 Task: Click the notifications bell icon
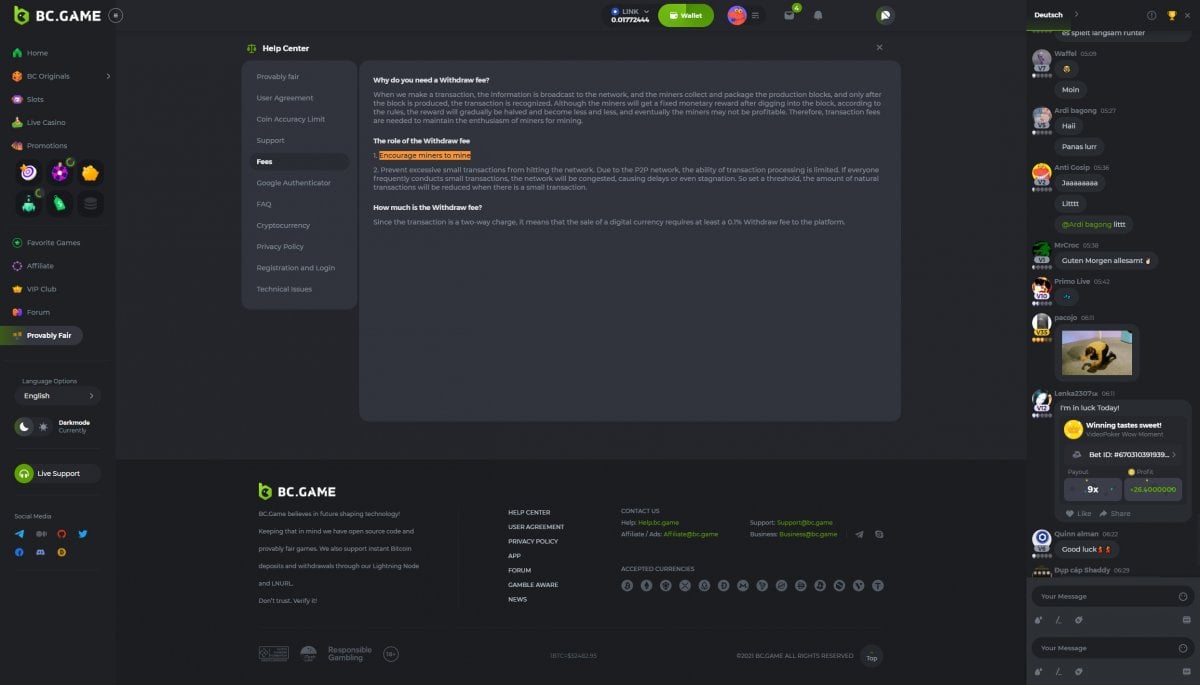(818, 16)
